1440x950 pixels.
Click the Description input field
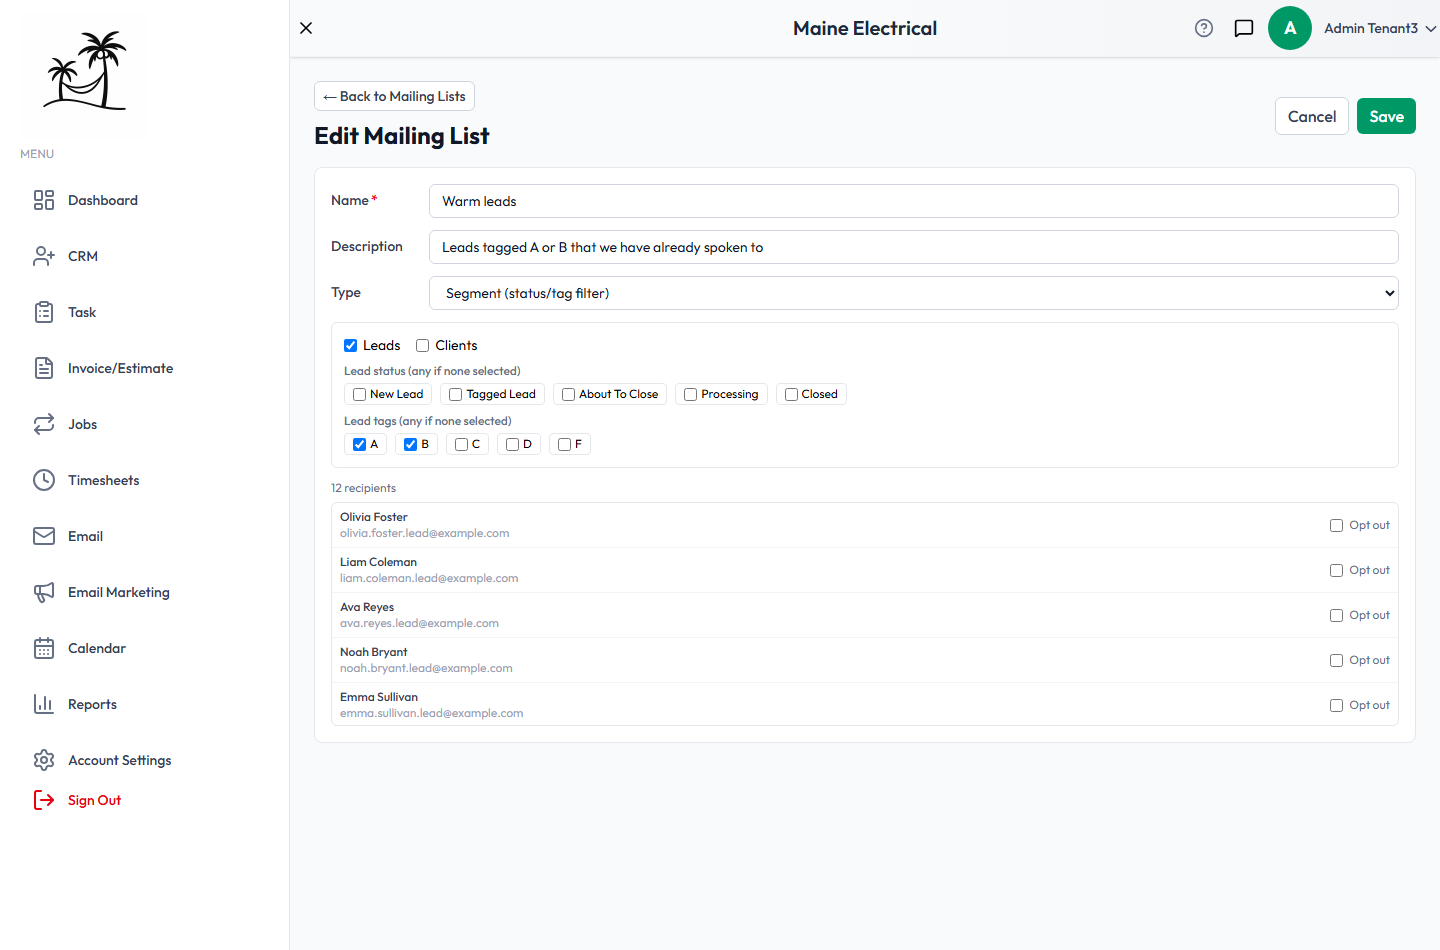(x=914, y=247)
